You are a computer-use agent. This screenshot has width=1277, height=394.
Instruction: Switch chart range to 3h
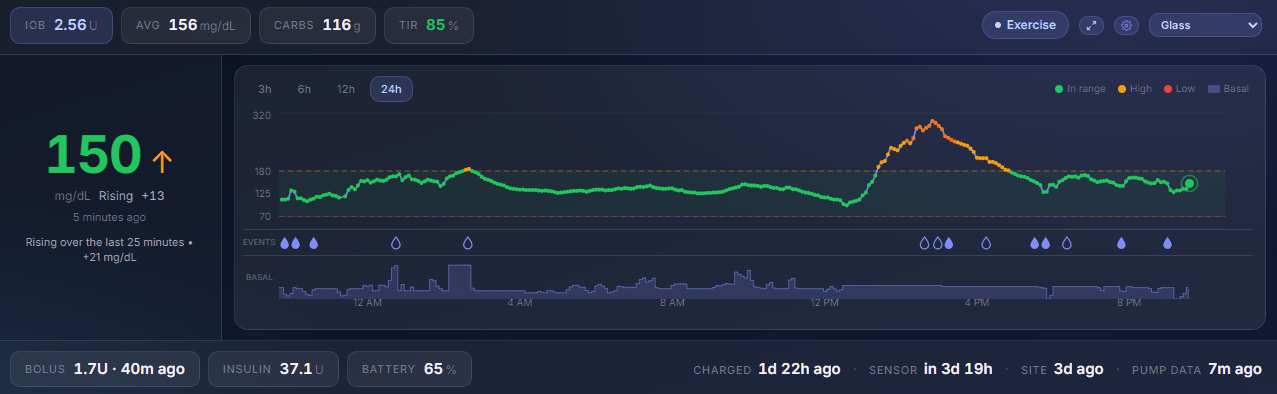click(265, 89)
